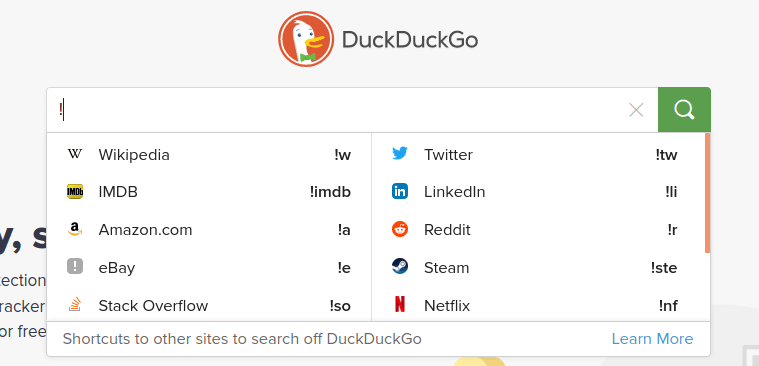The height and width of the screenshot is (366, 759).
Task: Click the DuckDuckGo wordmark text
Action: (x=410, y=40)
